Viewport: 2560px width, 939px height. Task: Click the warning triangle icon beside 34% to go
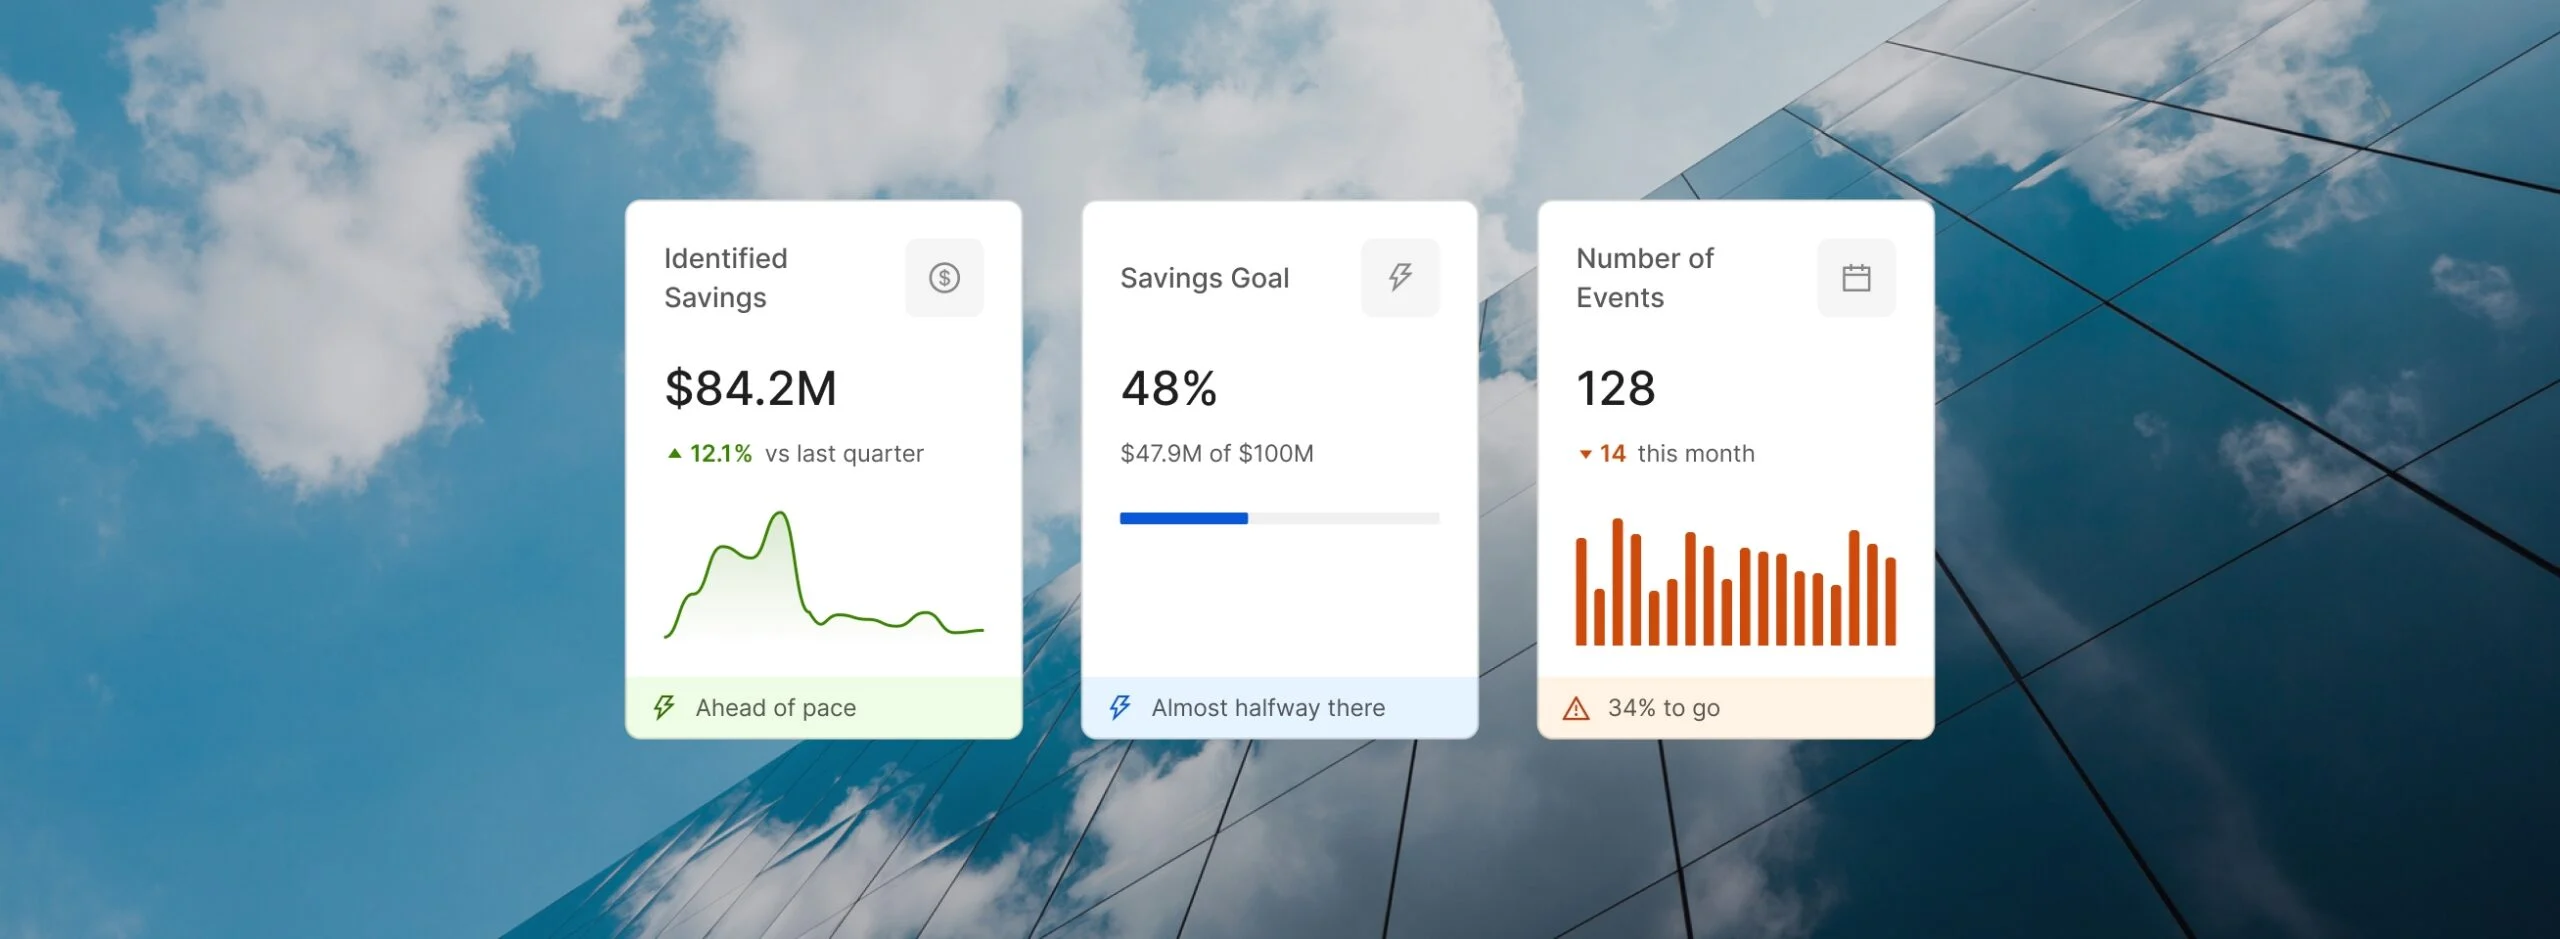[x=1576, y=709]
